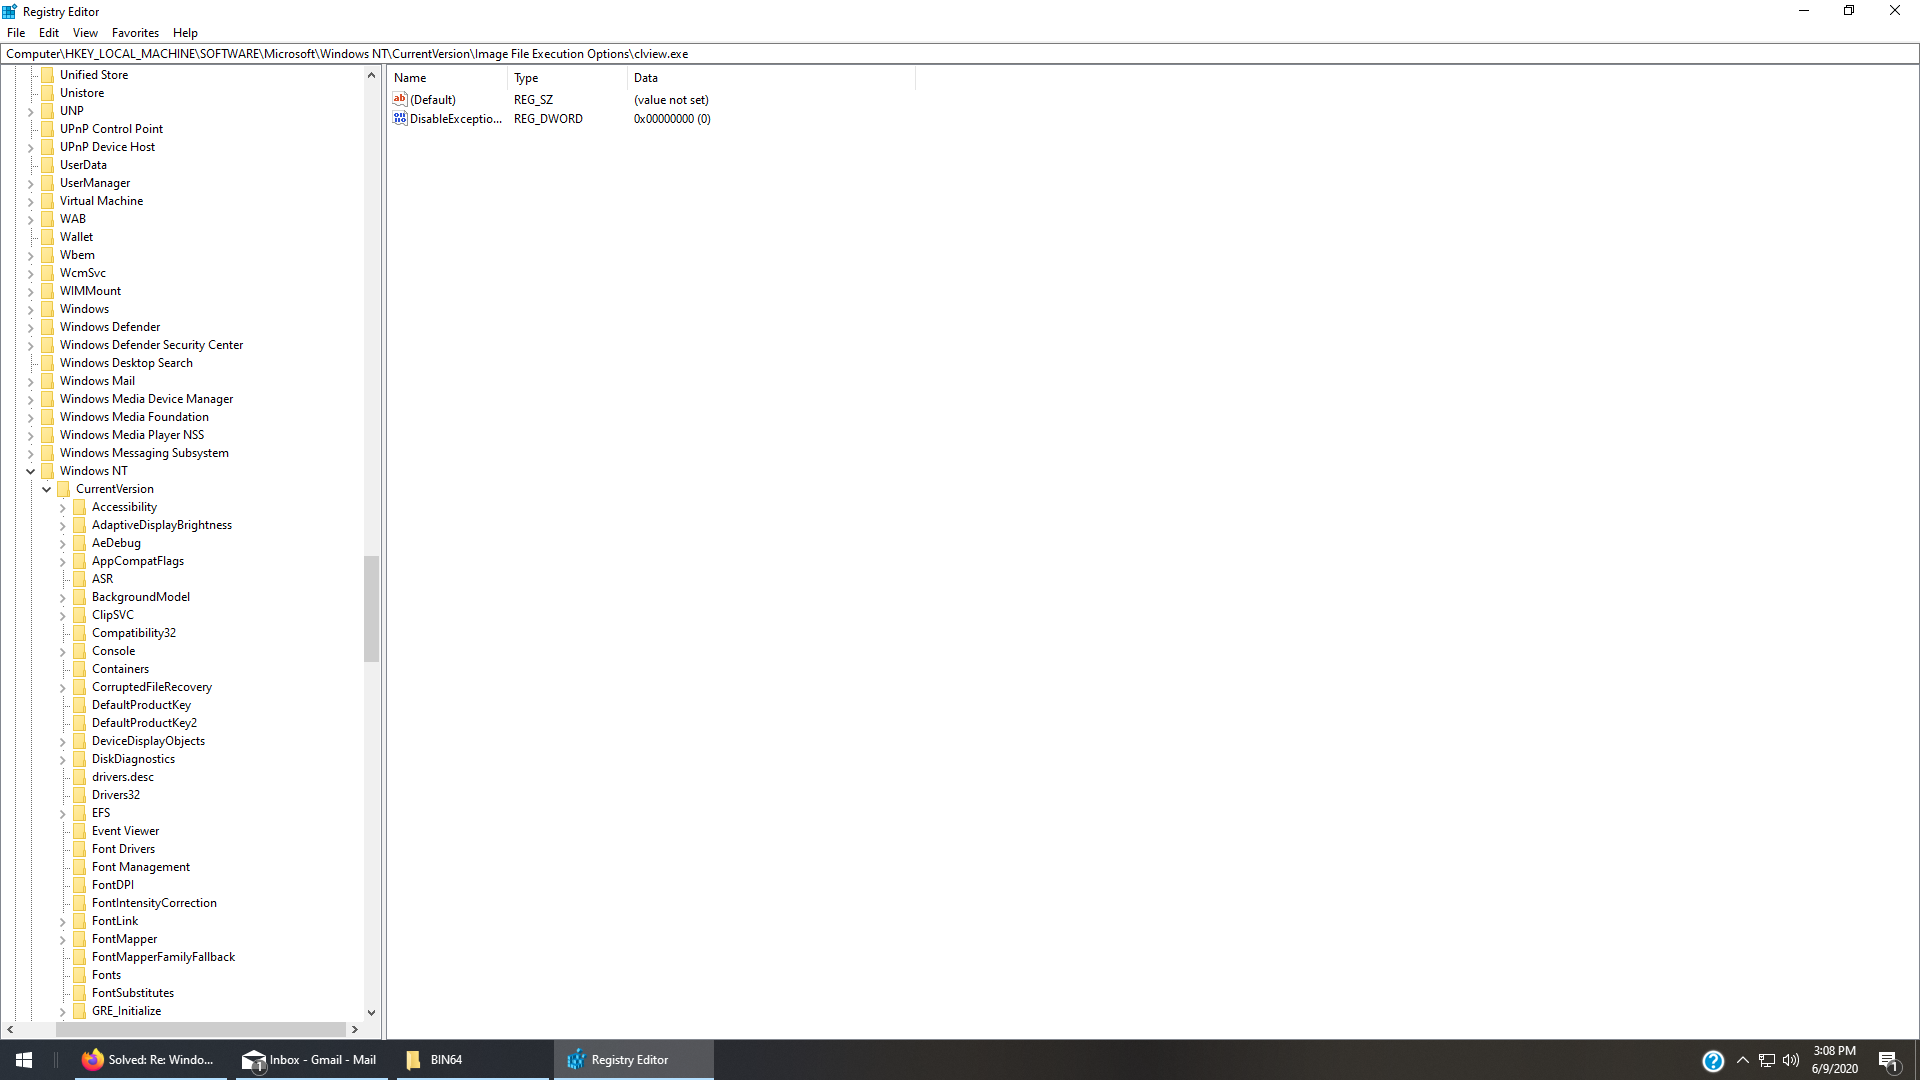Open the Windows Start menu
The height and width of the screenshot is (1080, 1920).
coord(24,1060)
